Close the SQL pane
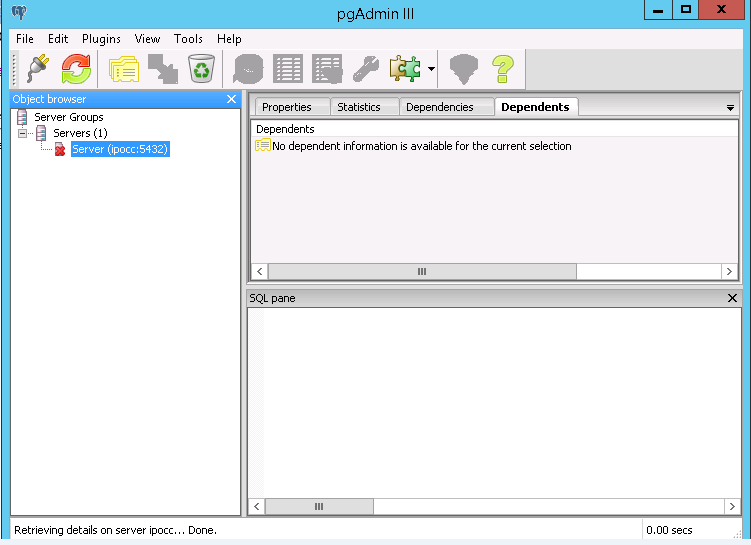 [732, 298]
